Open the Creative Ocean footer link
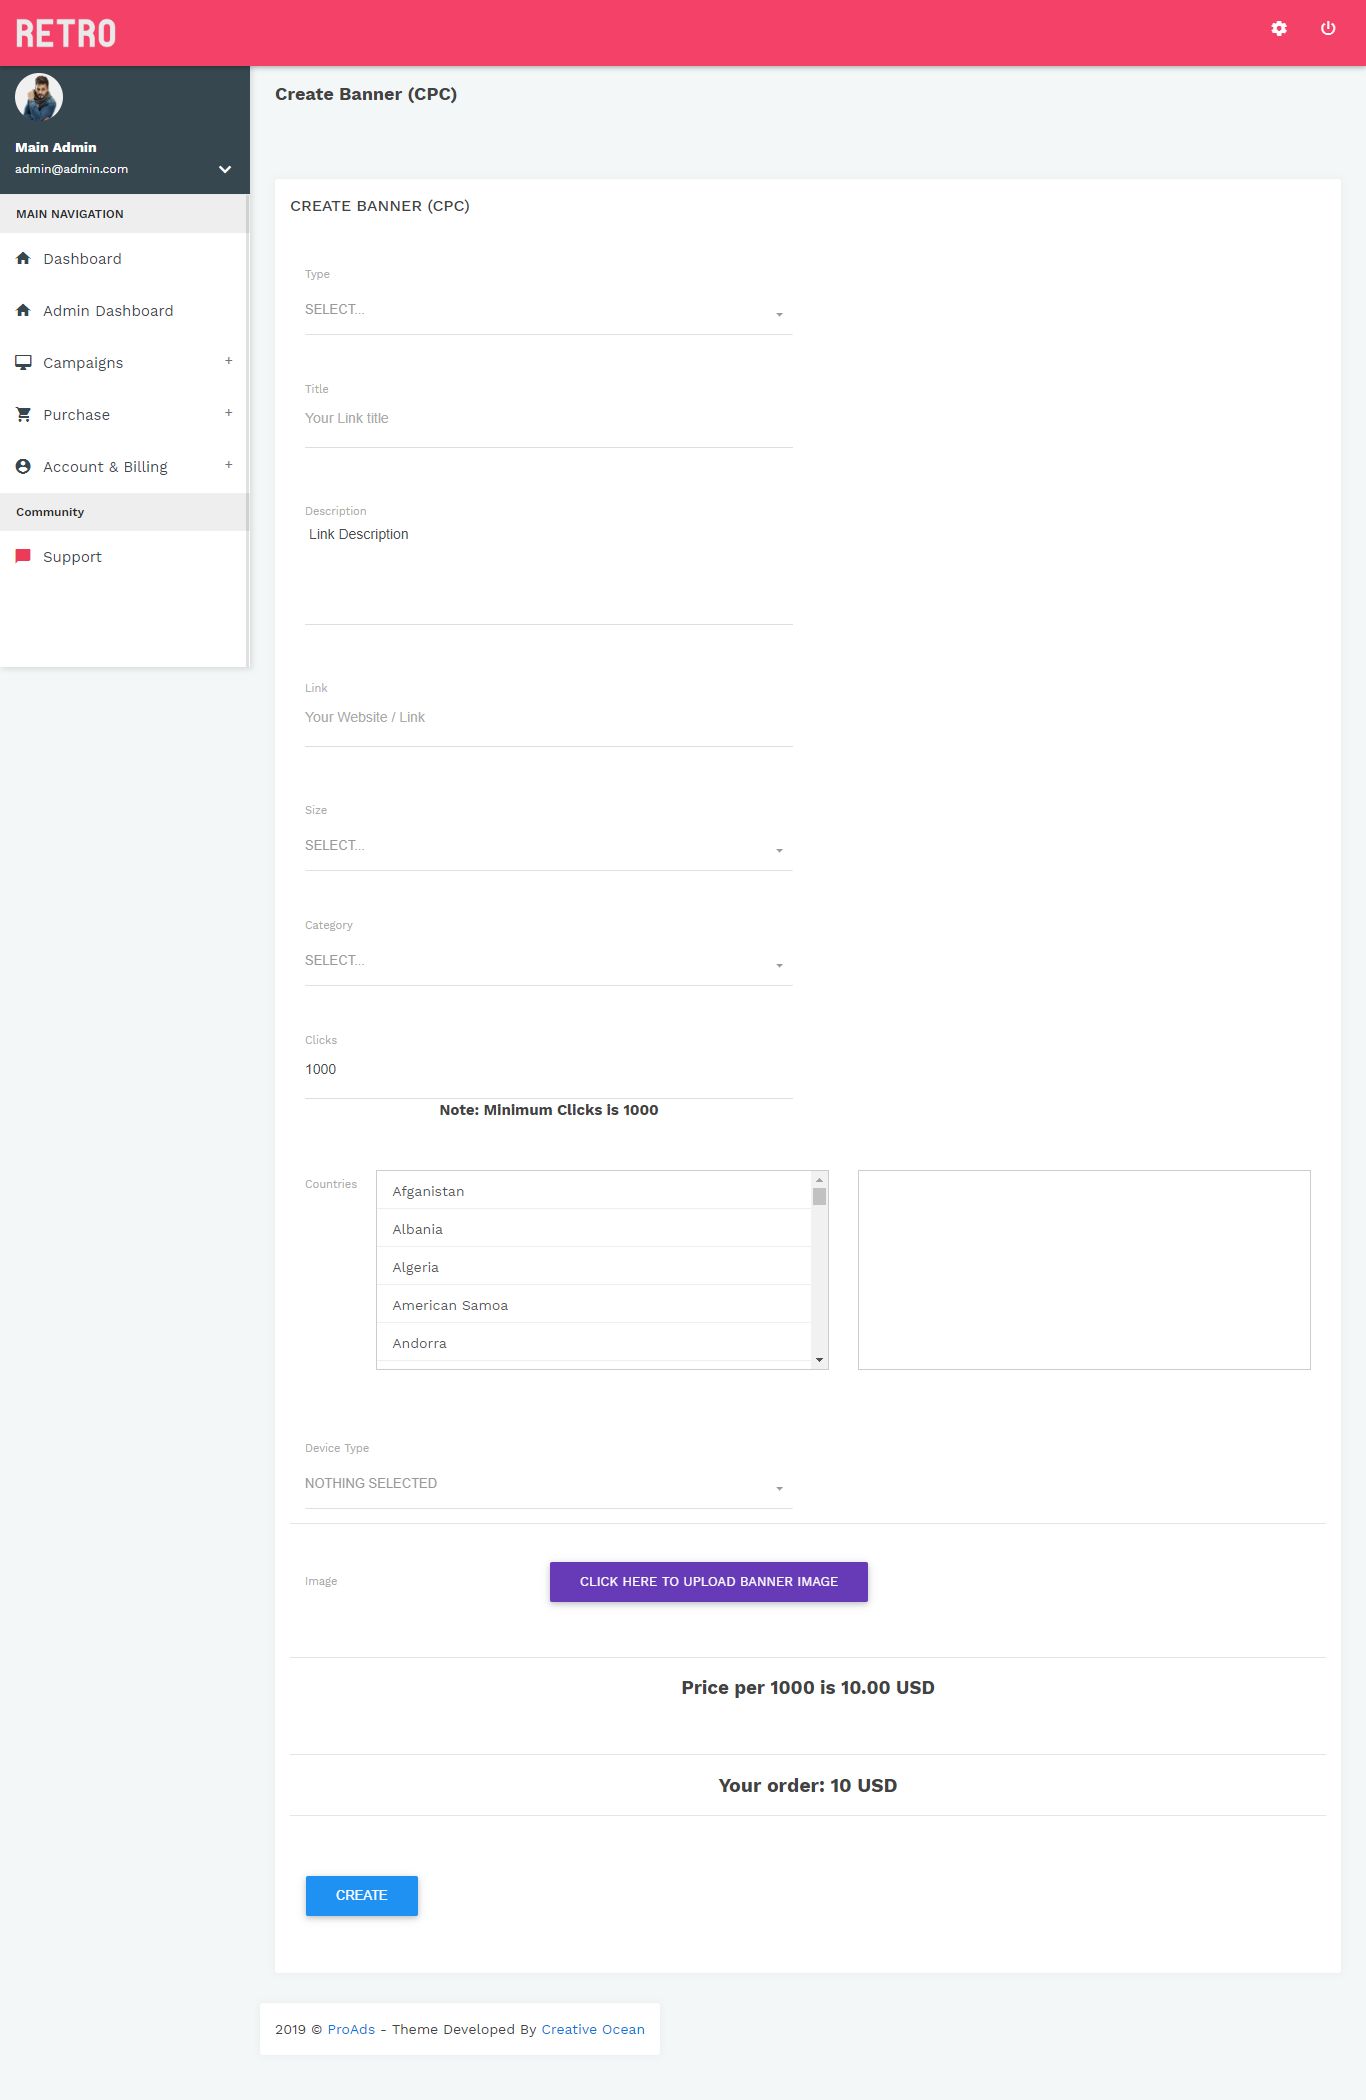The width and height of the screenshot is (1366, 2100). pos(593,2029)
